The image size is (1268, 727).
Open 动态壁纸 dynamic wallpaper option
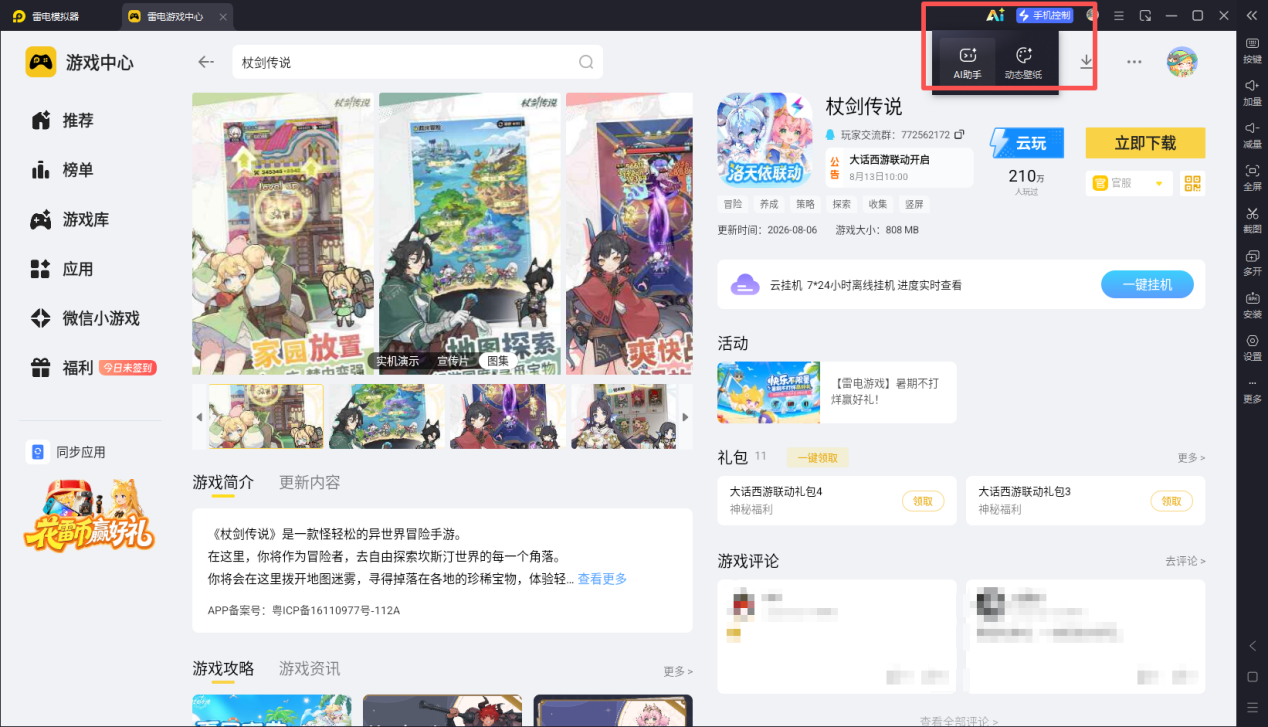coord(1023,62)
